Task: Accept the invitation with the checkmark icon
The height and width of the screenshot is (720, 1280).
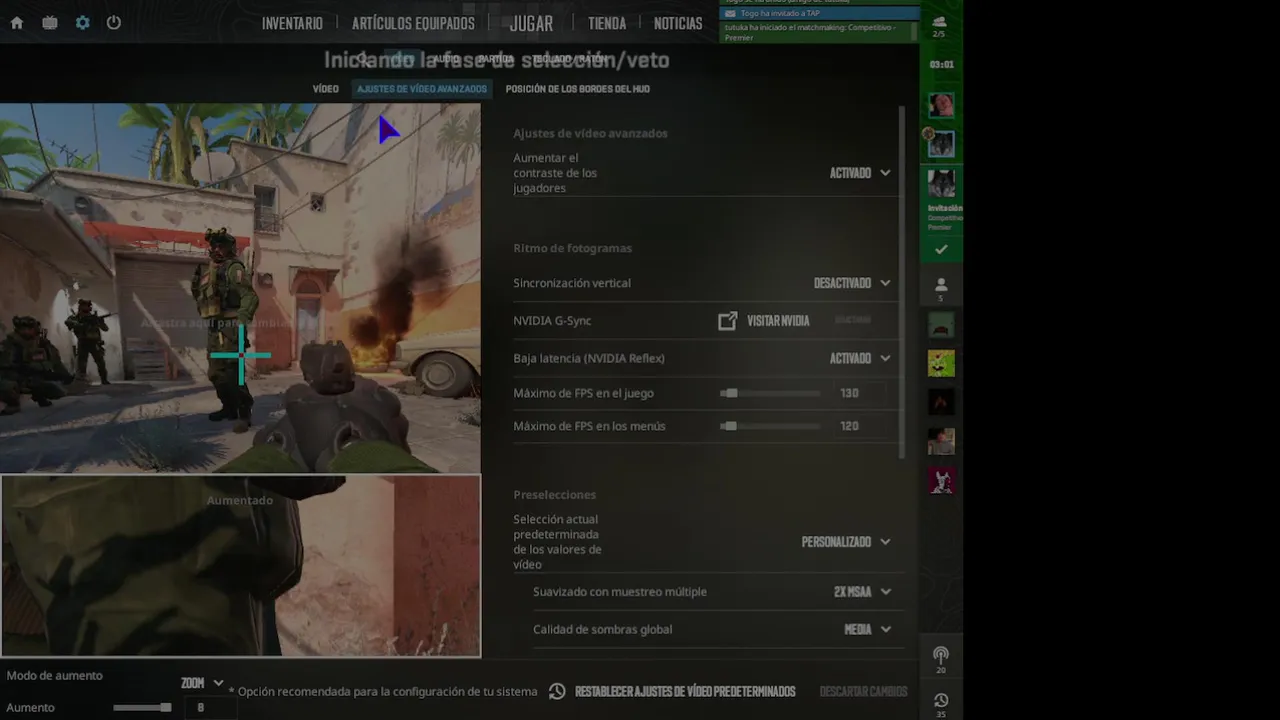Action: pyautogui.click(x=941, y=249)
